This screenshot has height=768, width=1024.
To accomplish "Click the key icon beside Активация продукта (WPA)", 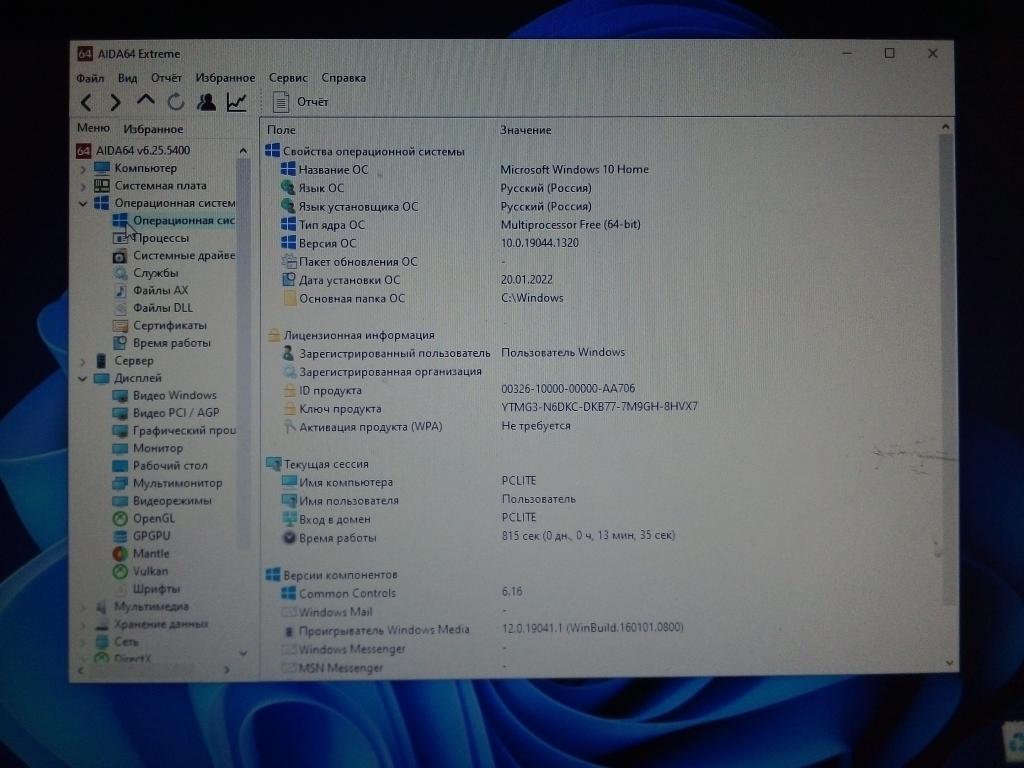I will [x=289, y=427].
